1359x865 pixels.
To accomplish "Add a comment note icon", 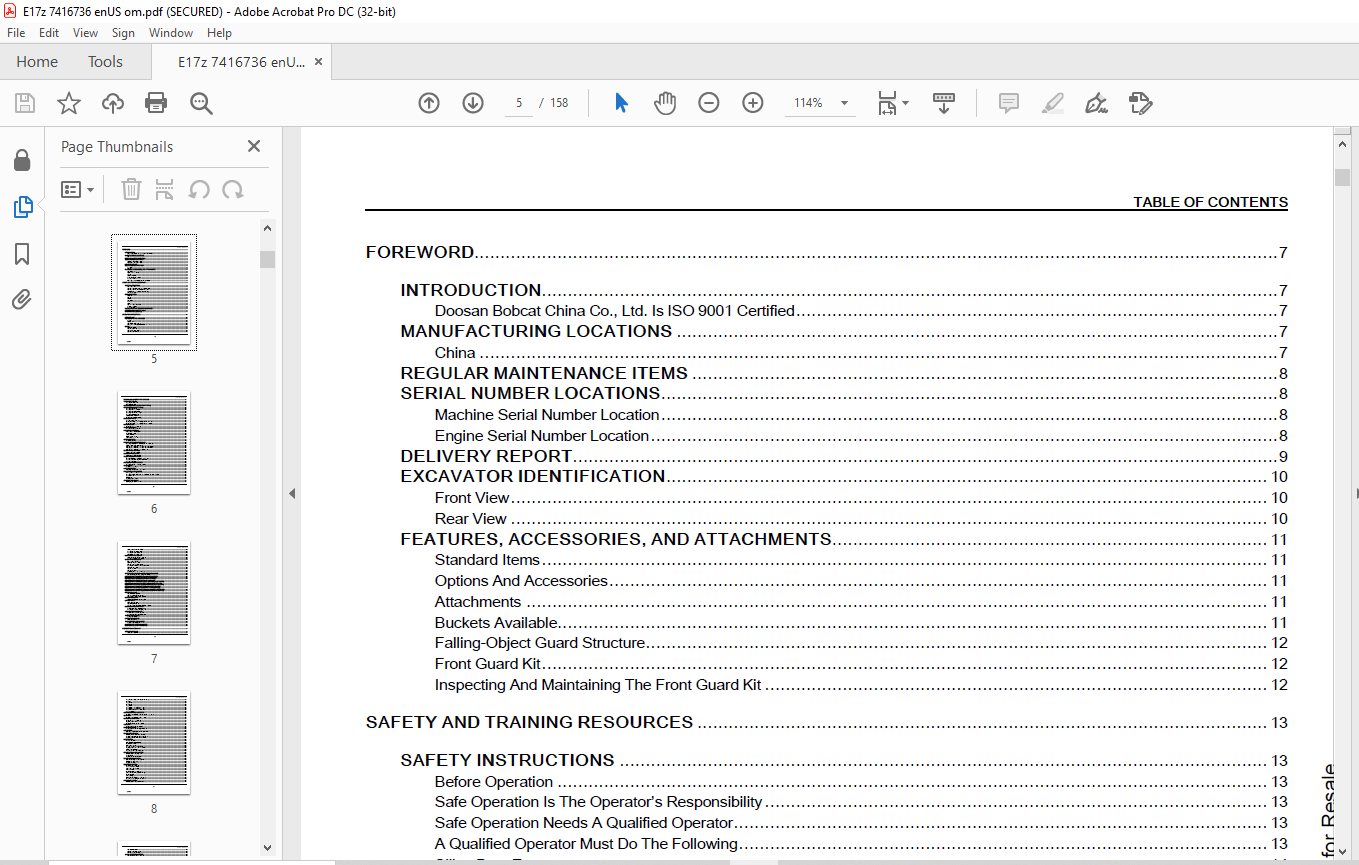I will (x=1008, y=103).
